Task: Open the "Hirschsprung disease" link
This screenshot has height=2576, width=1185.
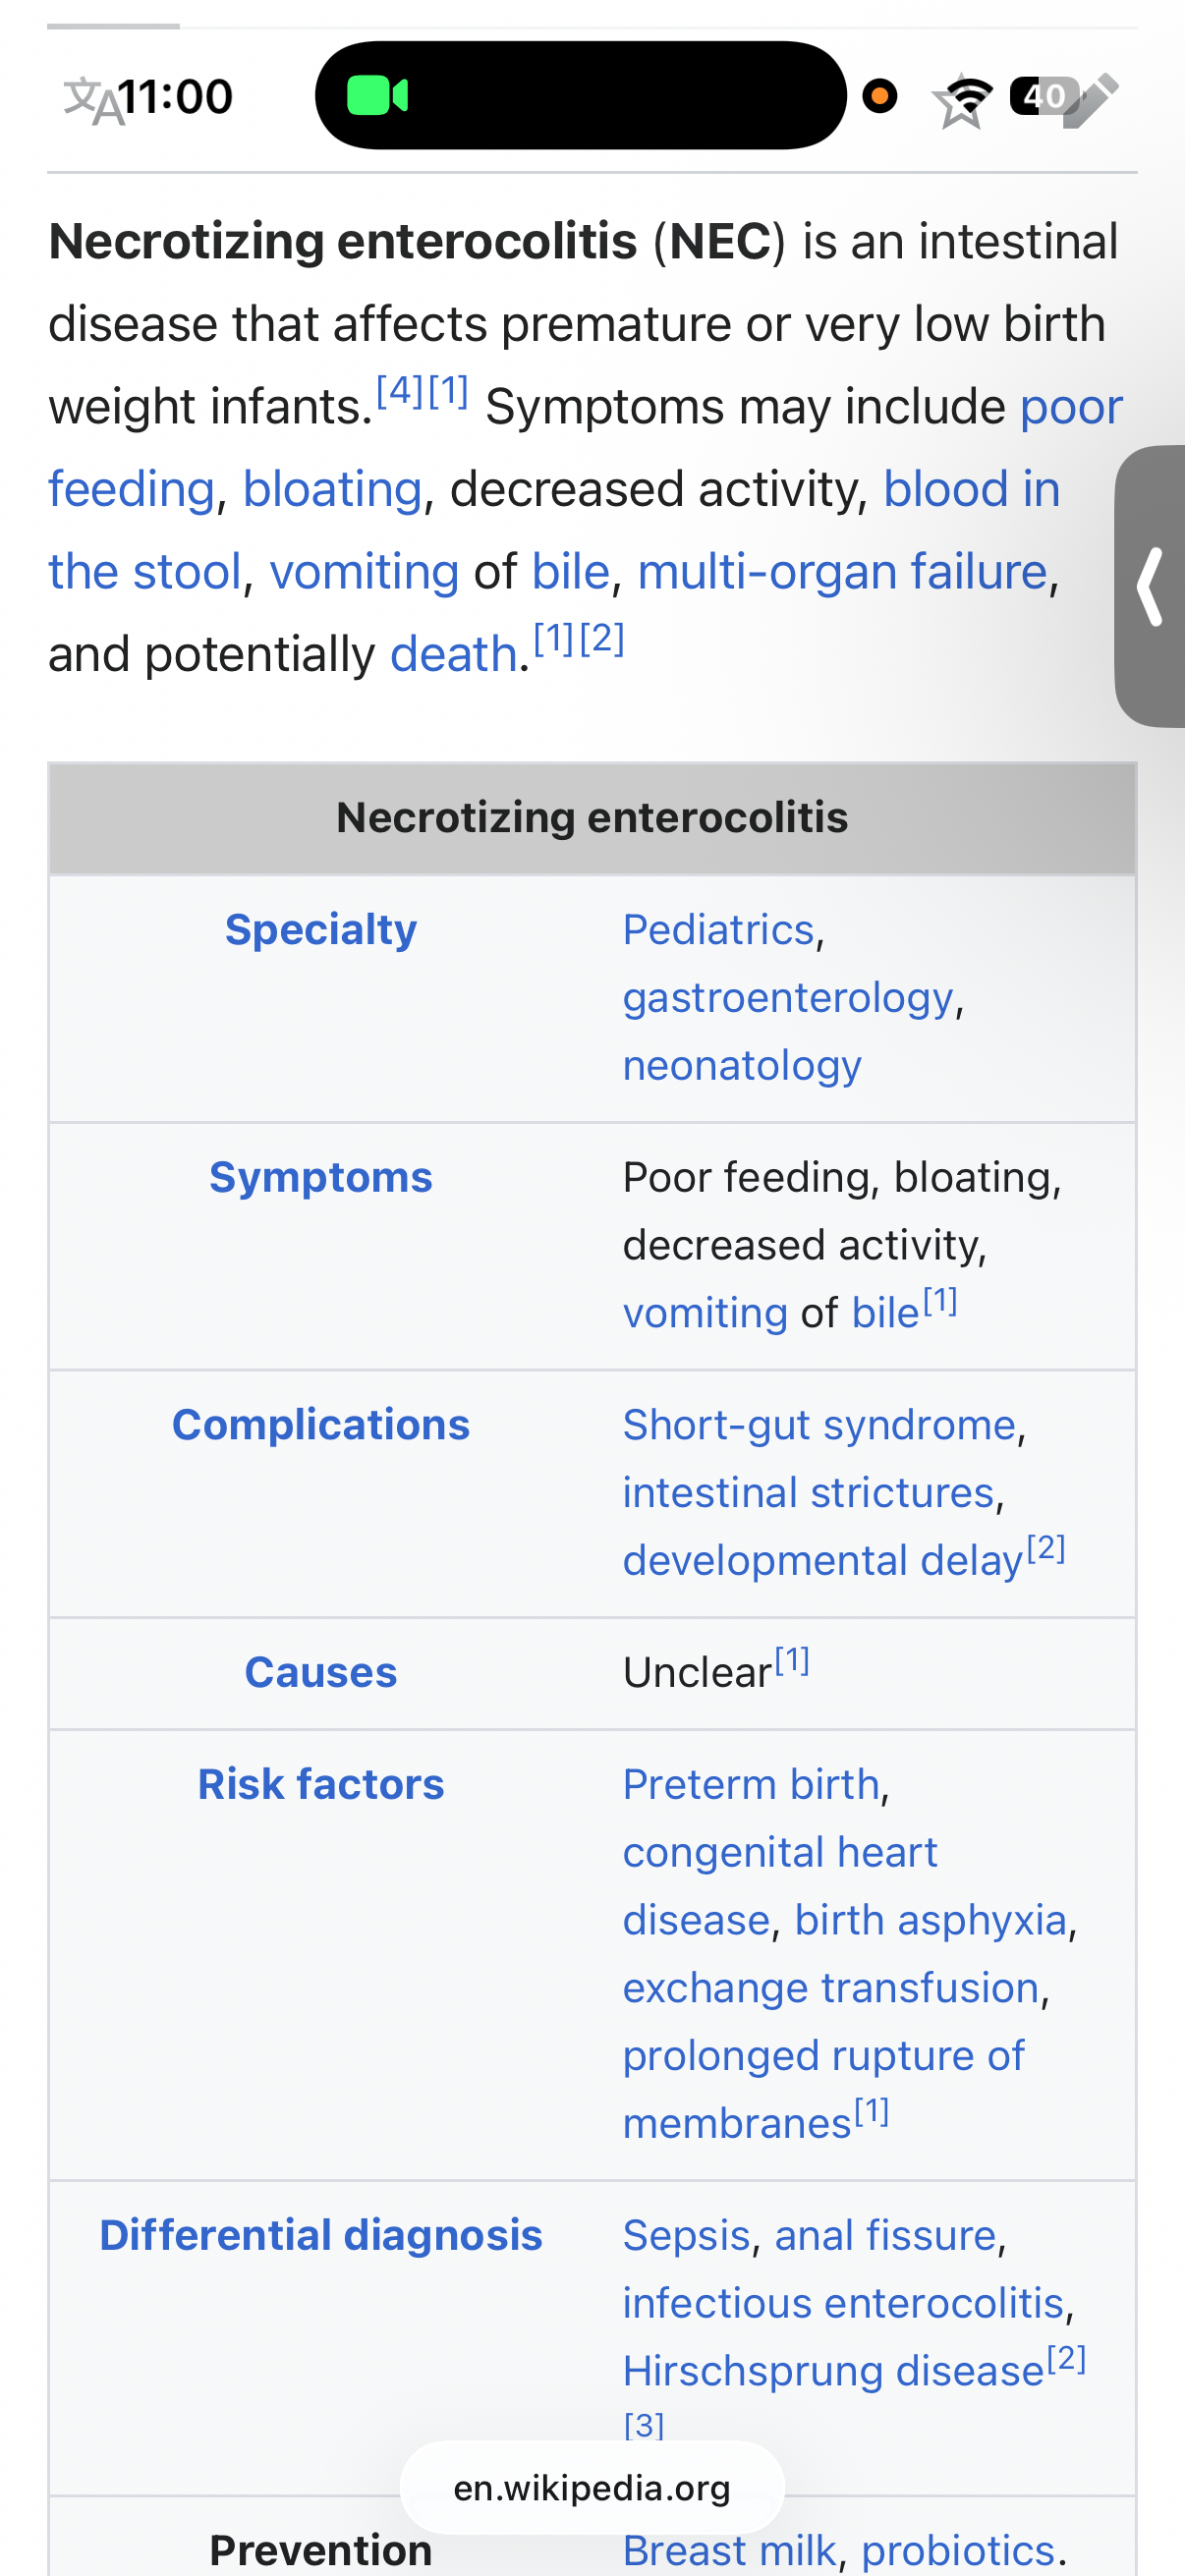Action: click(833, 2371)
